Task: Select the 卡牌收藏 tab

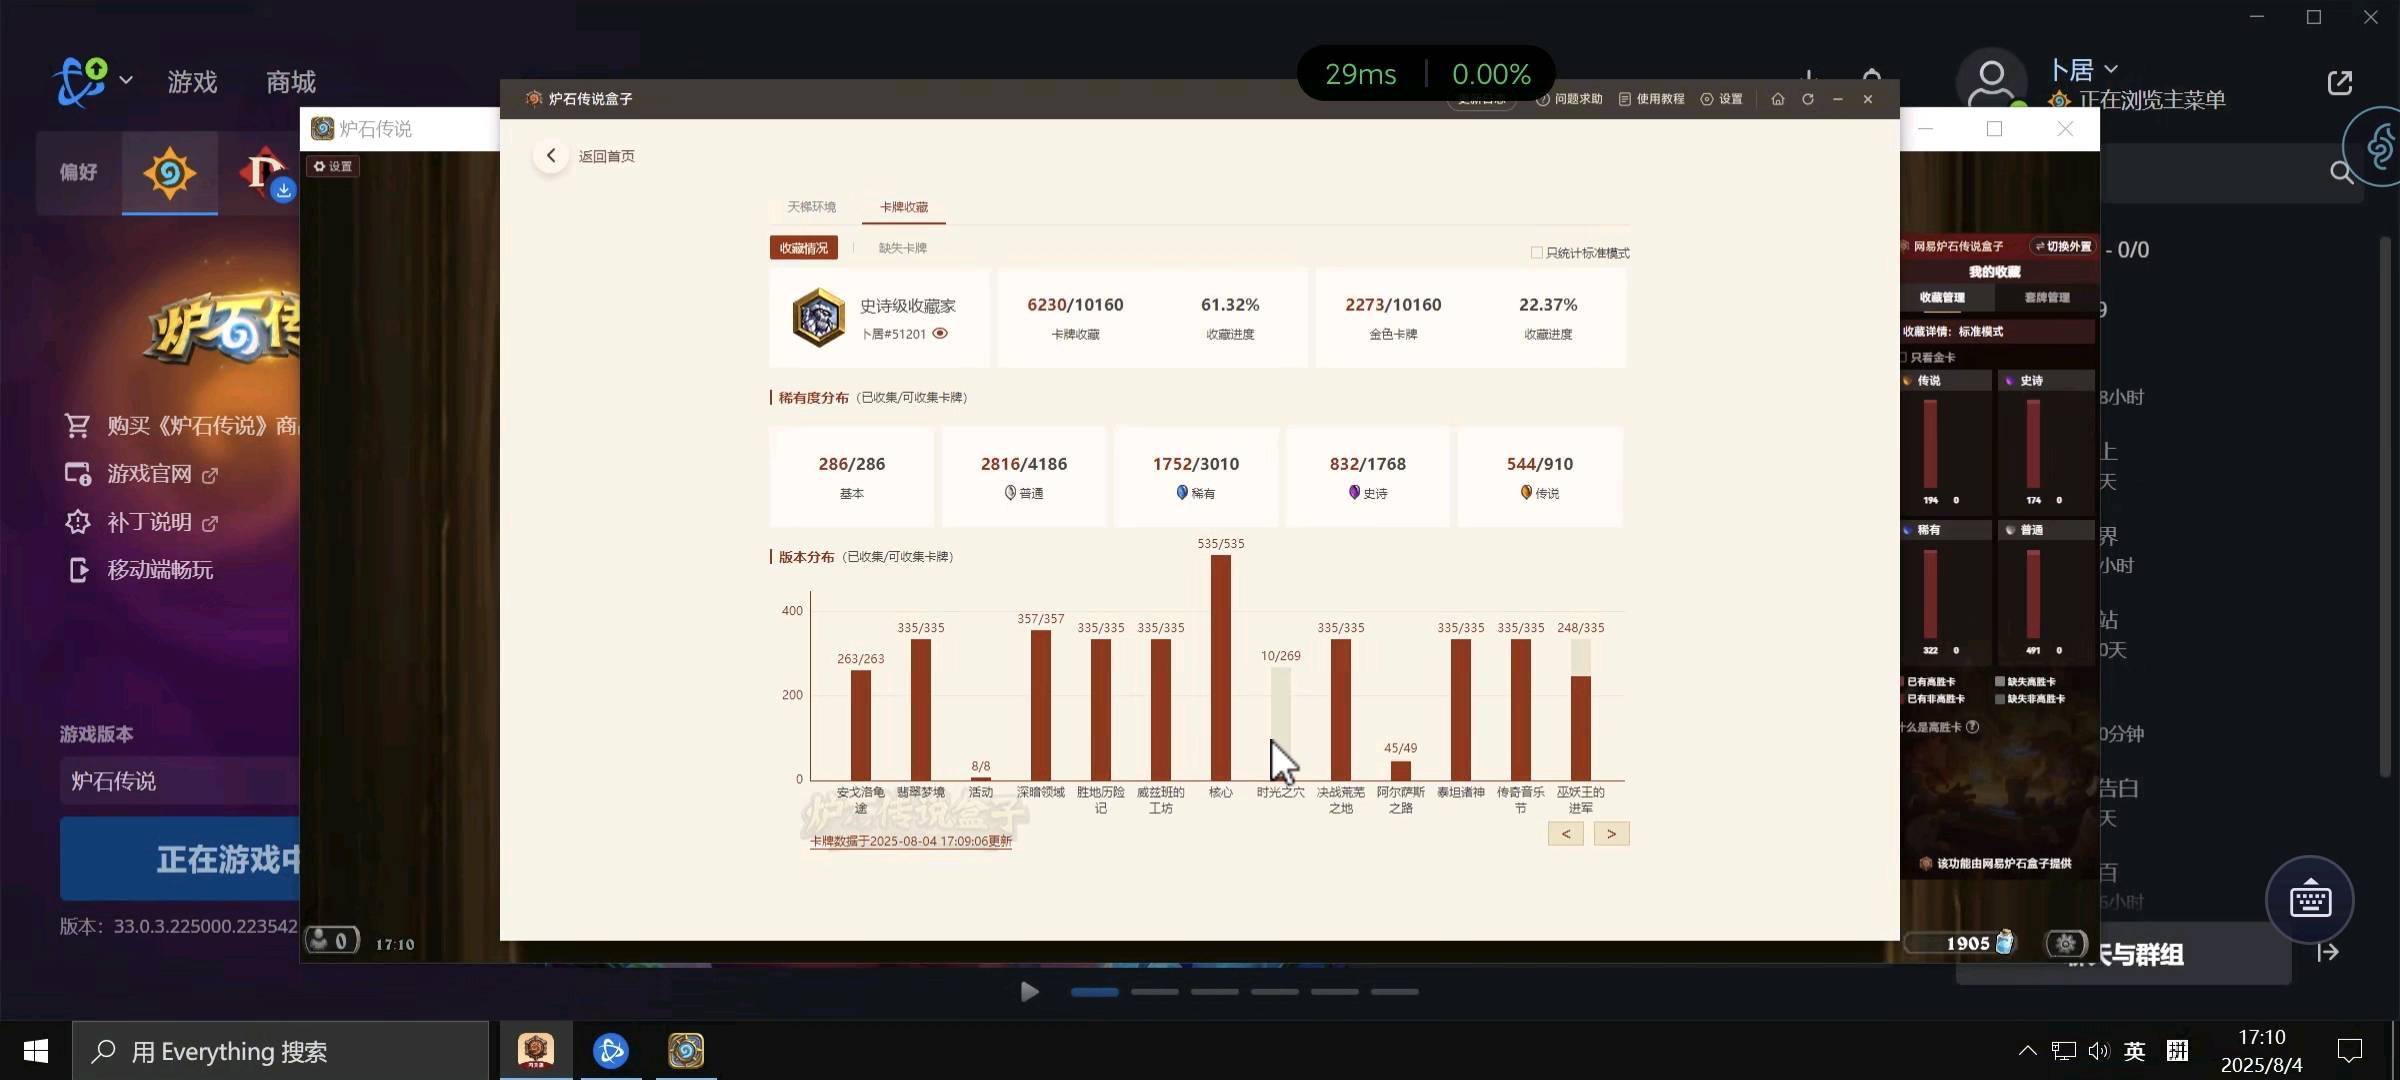Action: 904,207
